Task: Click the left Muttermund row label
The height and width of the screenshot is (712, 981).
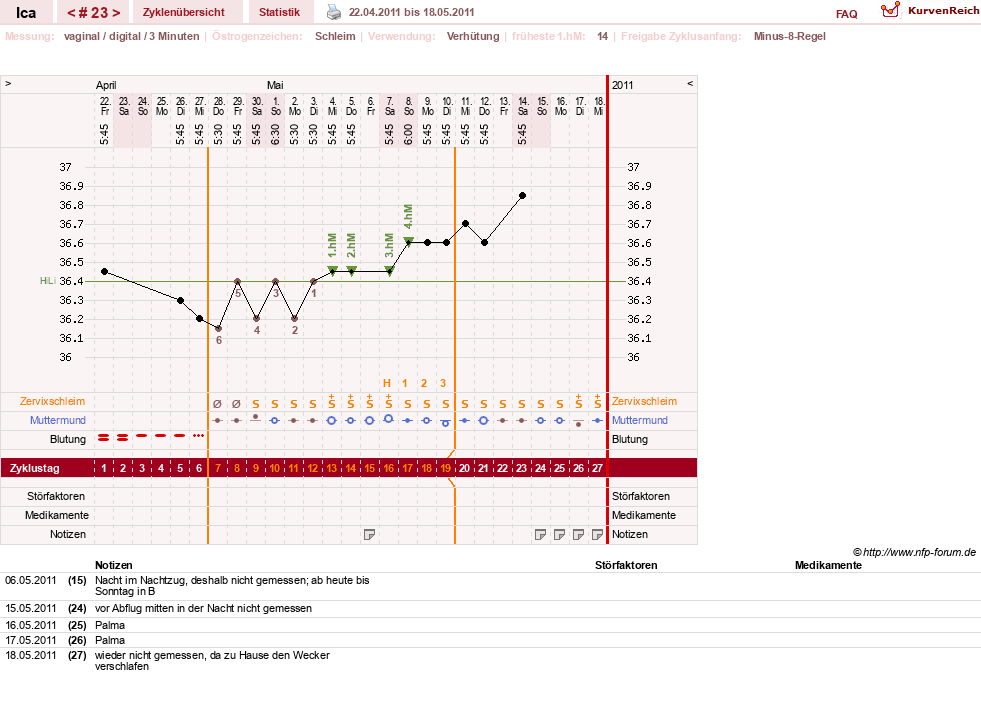Action: point(58,420)
